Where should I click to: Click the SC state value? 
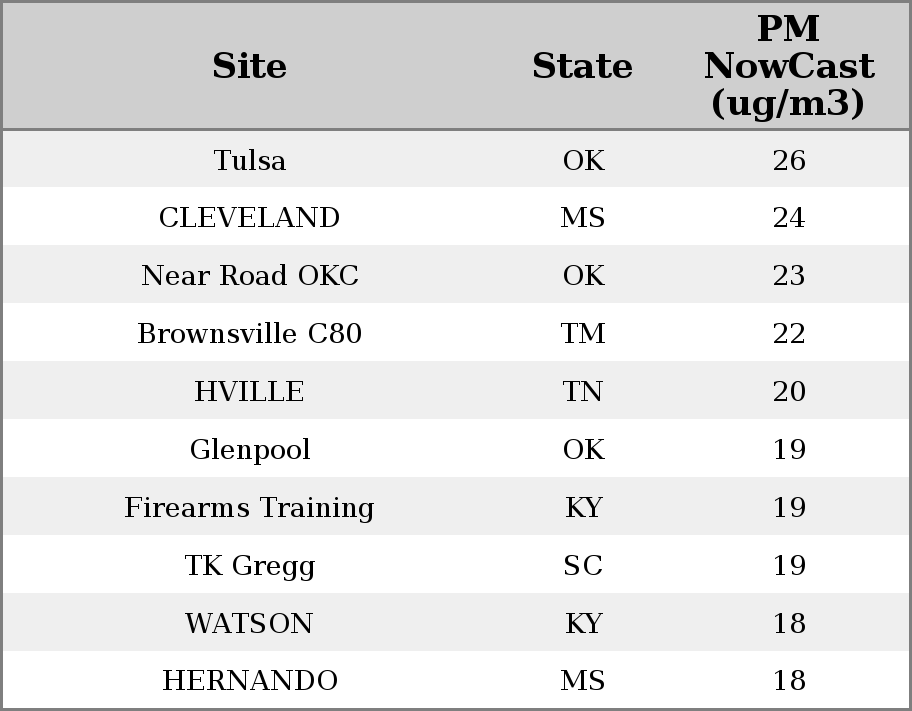[x=583, y=565]
